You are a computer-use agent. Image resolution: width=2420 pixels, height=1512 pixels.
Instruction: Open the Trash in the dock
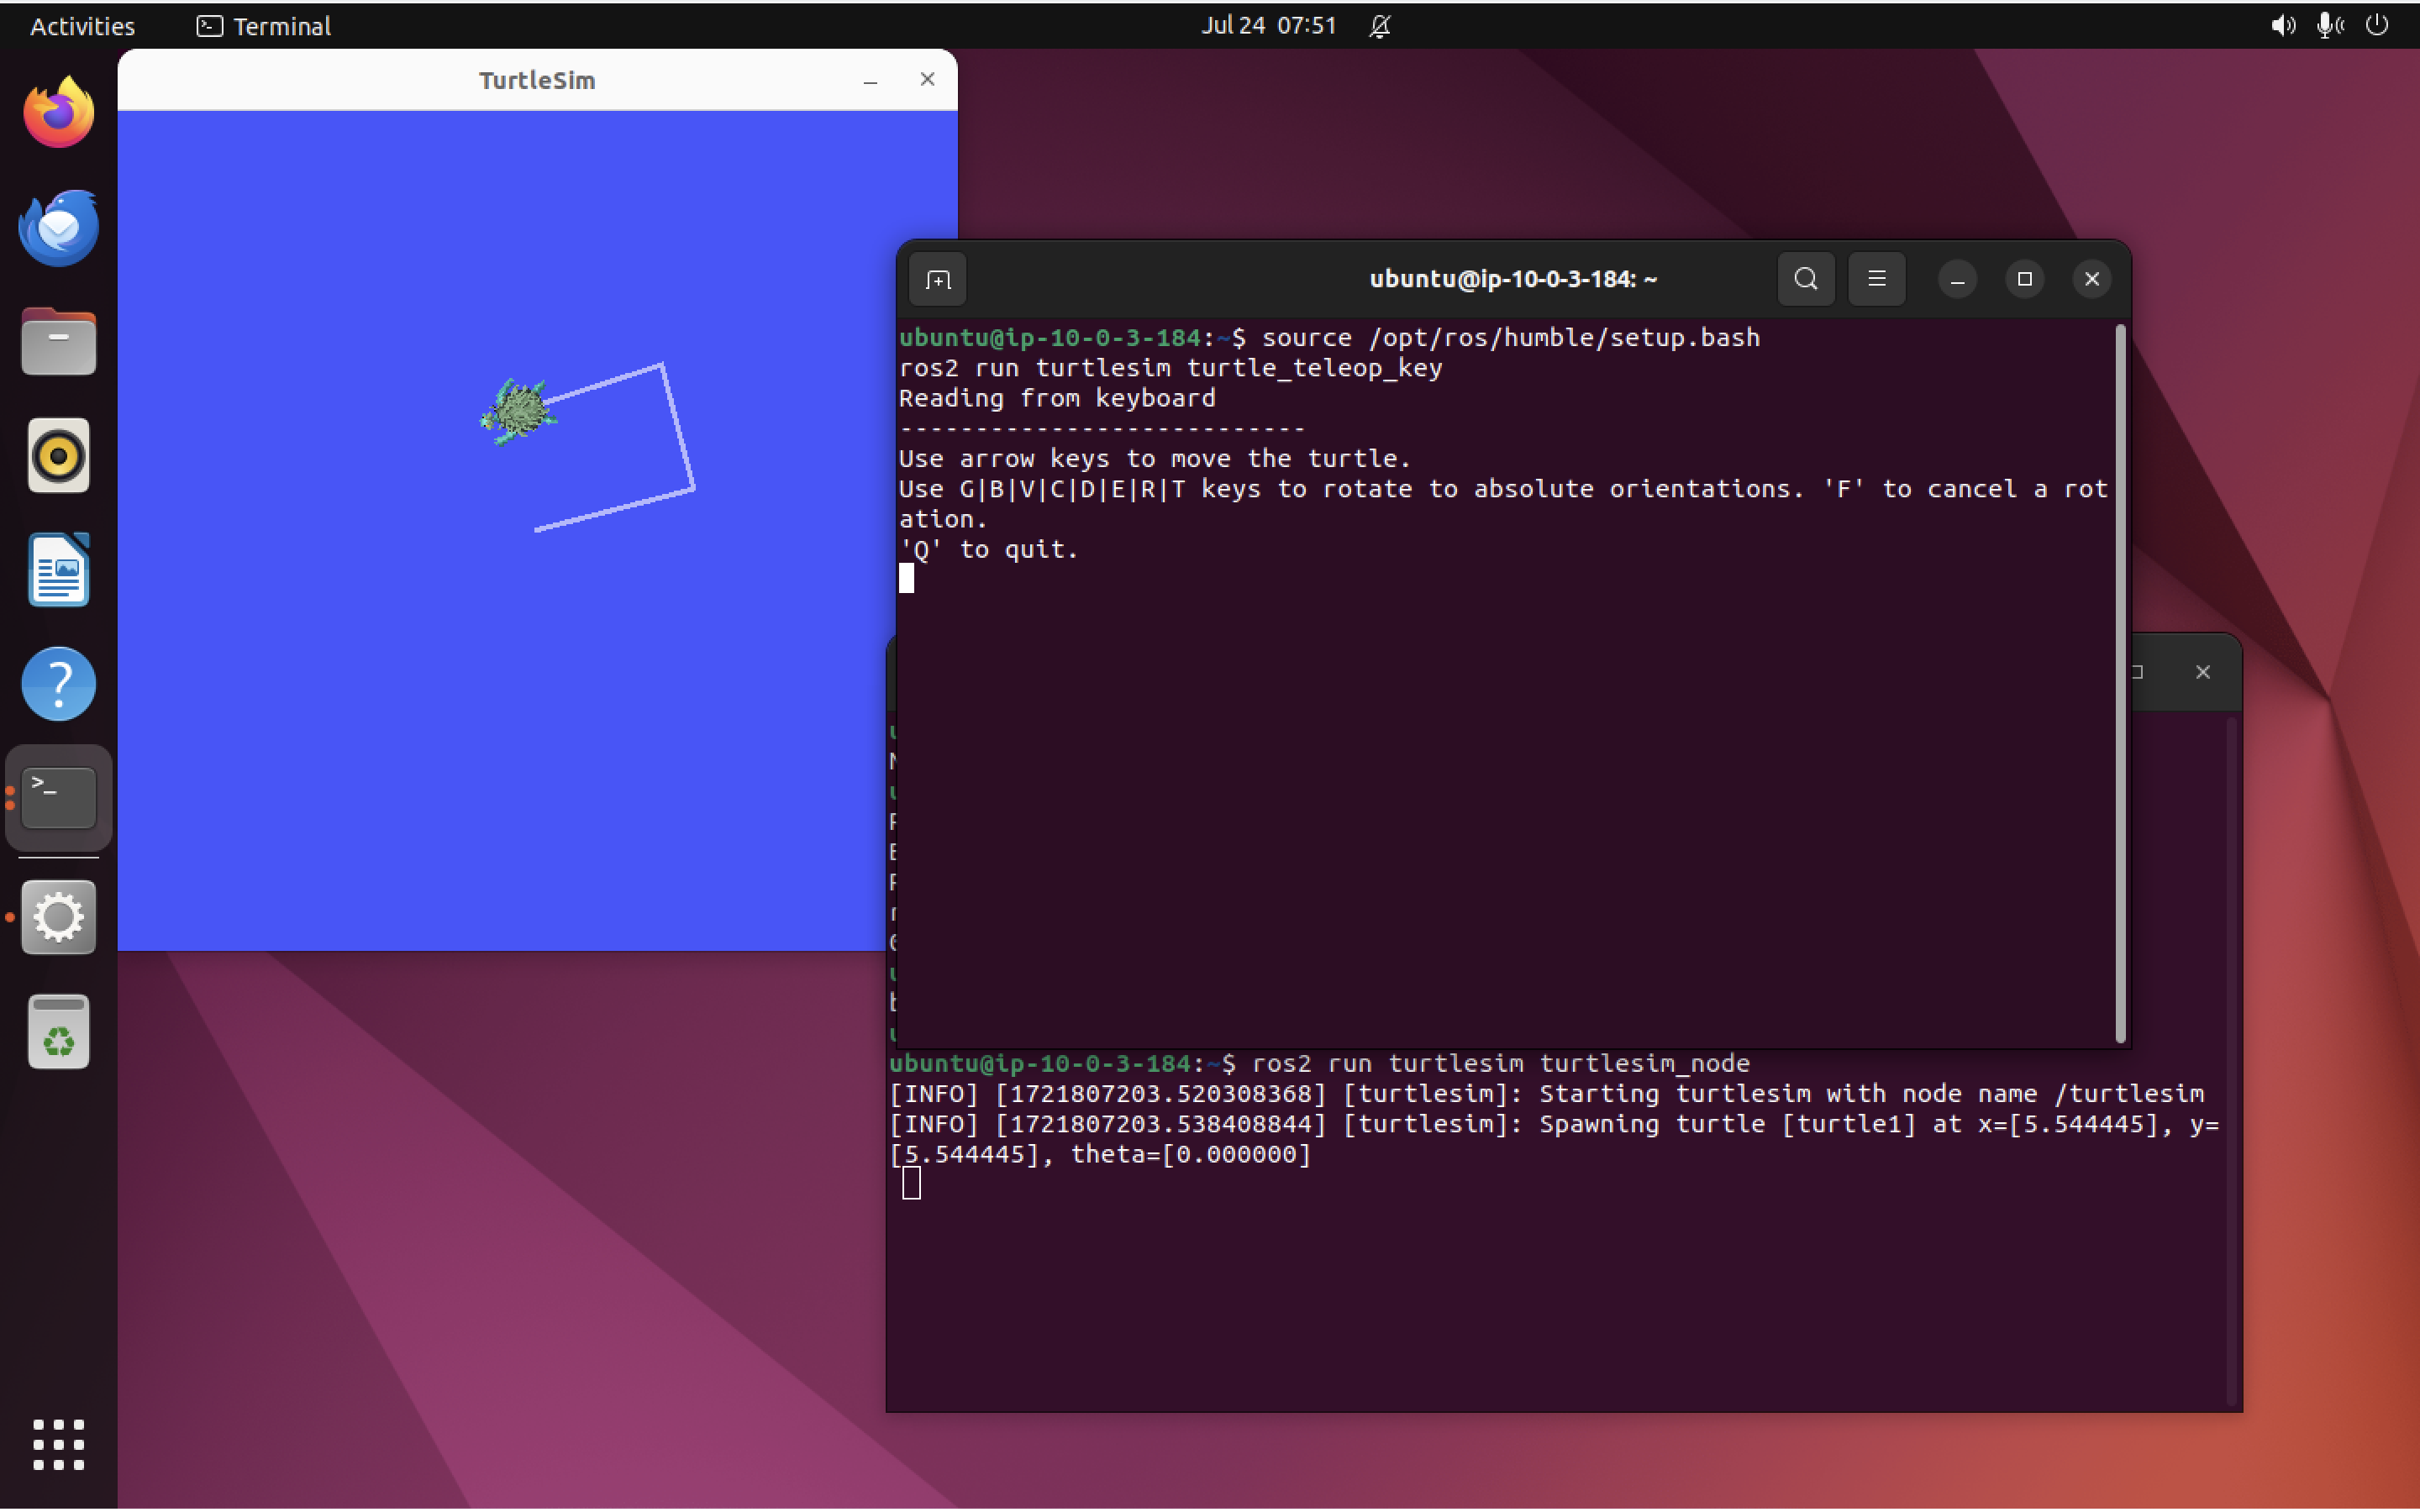click(58, 1032)
